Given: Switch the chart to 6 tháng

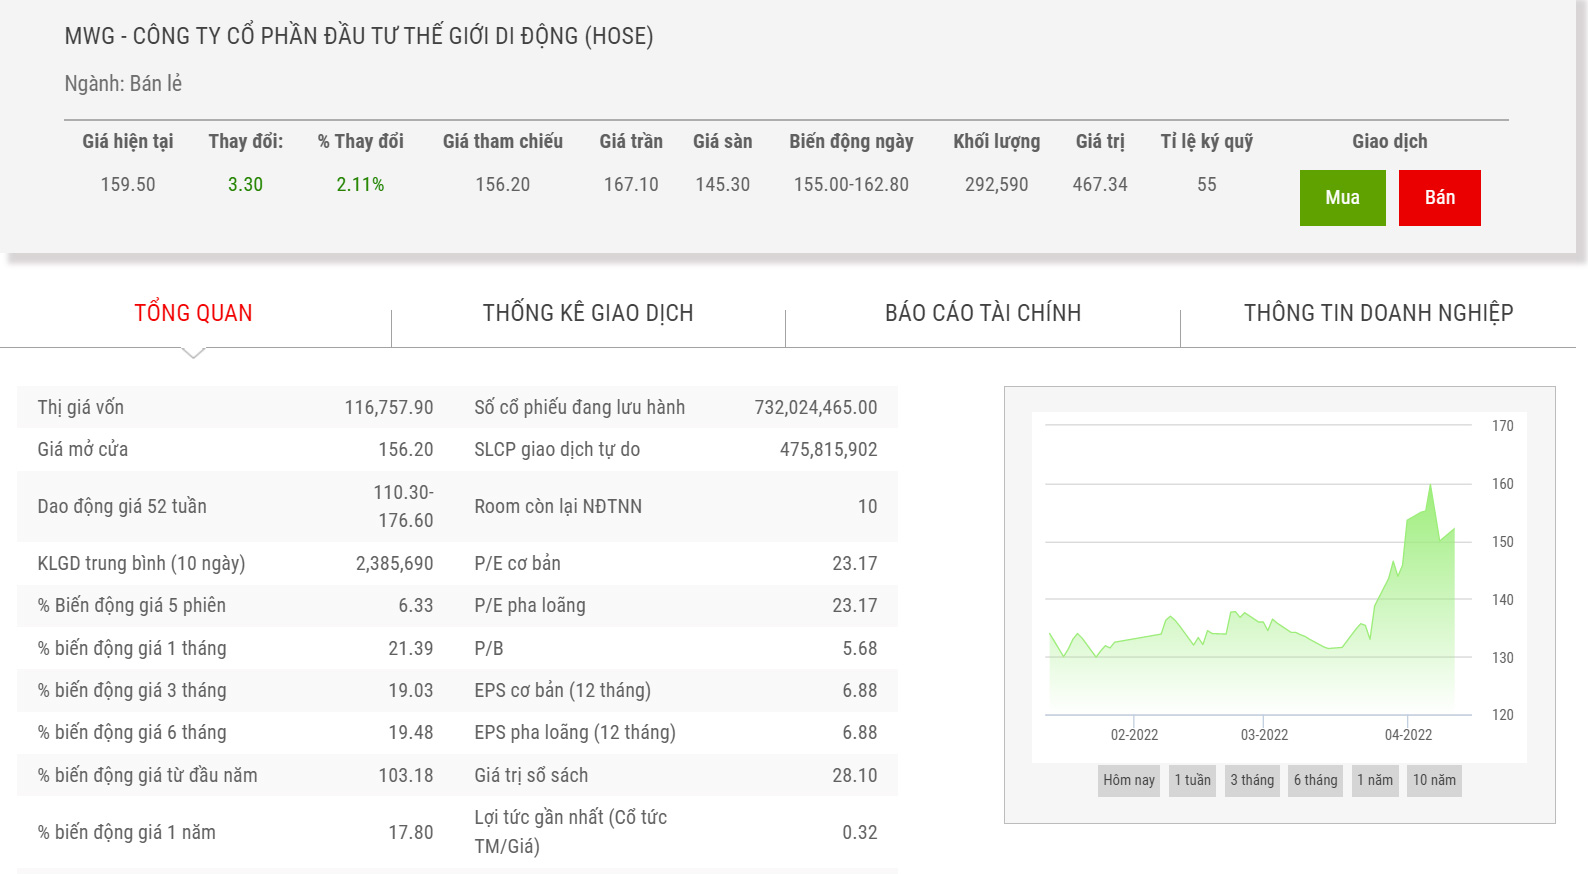Looking at the screenshot, I should [x=1315, y=780].
